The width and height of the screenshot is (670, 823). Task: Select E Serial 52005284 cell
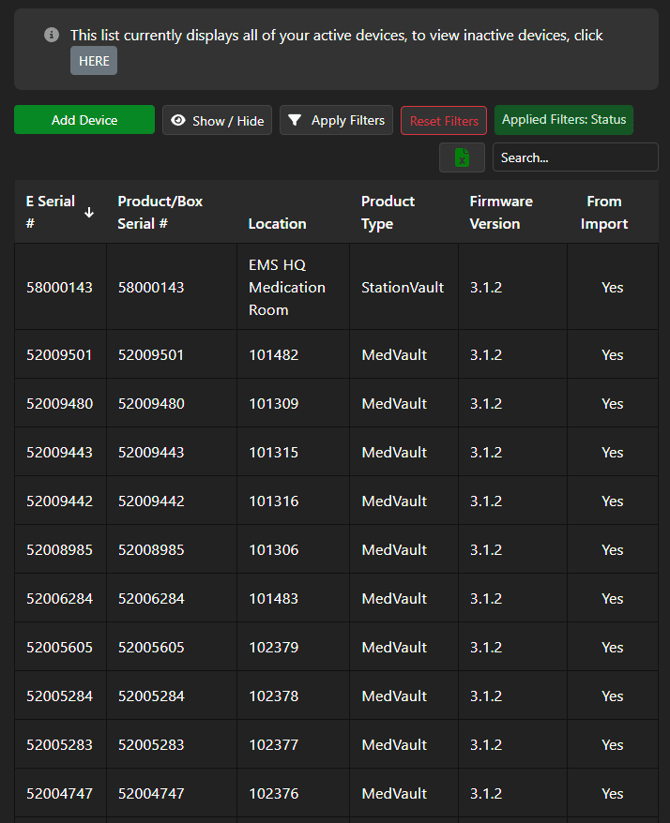click(x=59, y=696)
